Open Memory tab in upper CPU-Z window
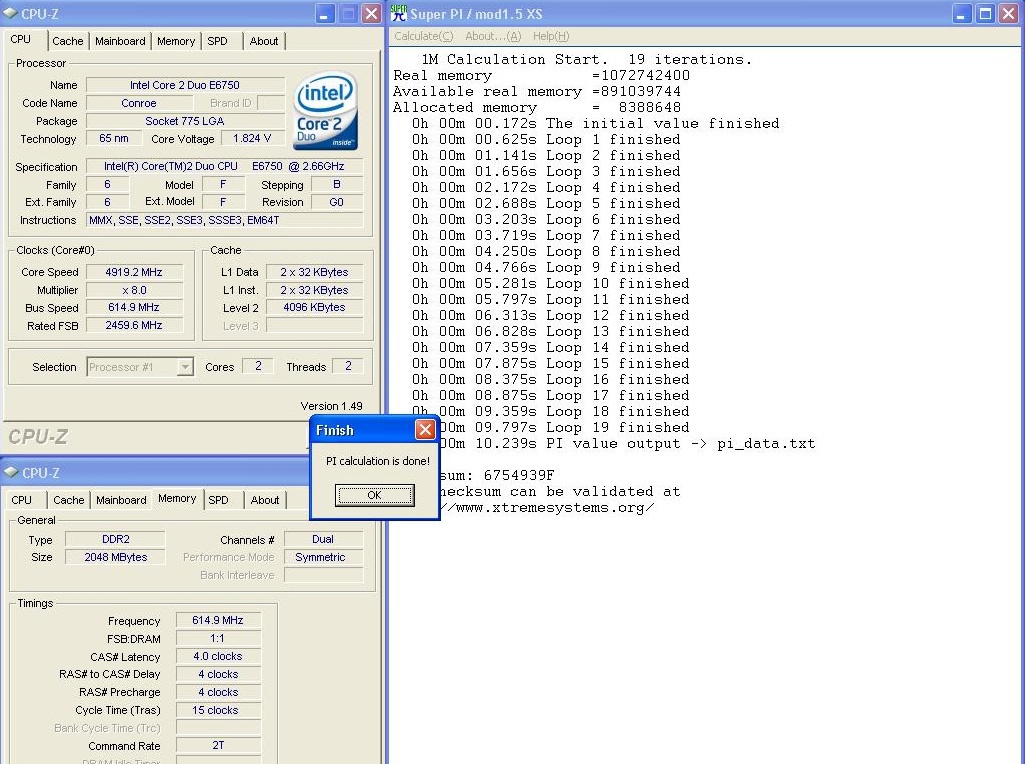Screen dimensions: 1025x764 [176, 41]
